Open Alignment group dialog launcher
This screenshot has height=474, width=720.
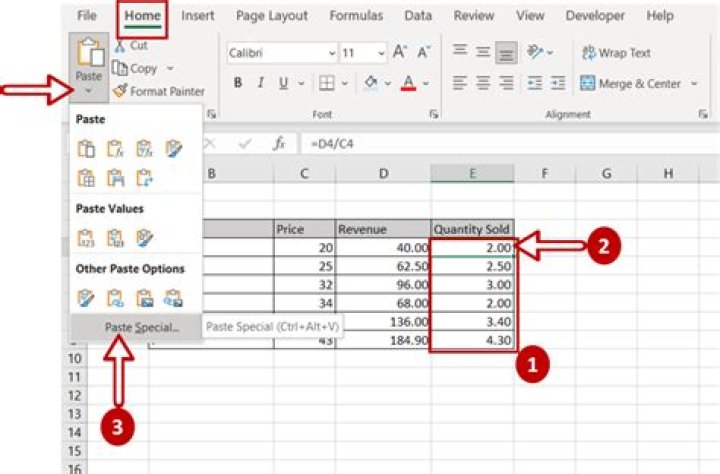coord(703,114)
